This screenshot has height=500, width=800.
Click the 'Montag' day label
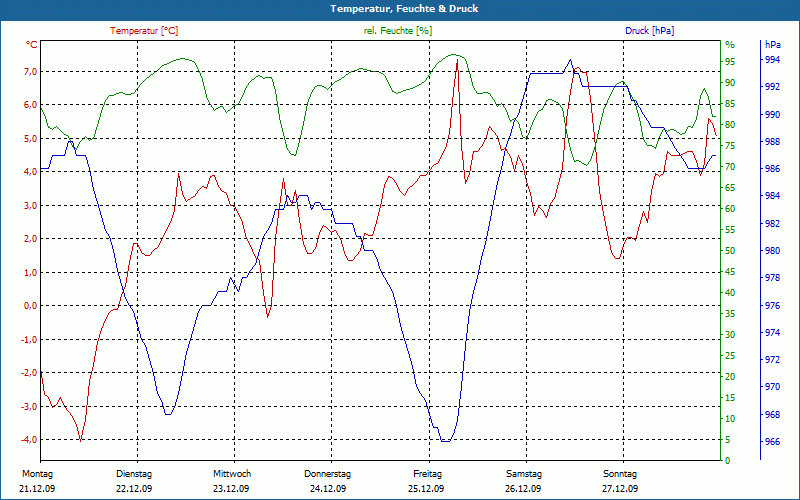click(38, 474)
